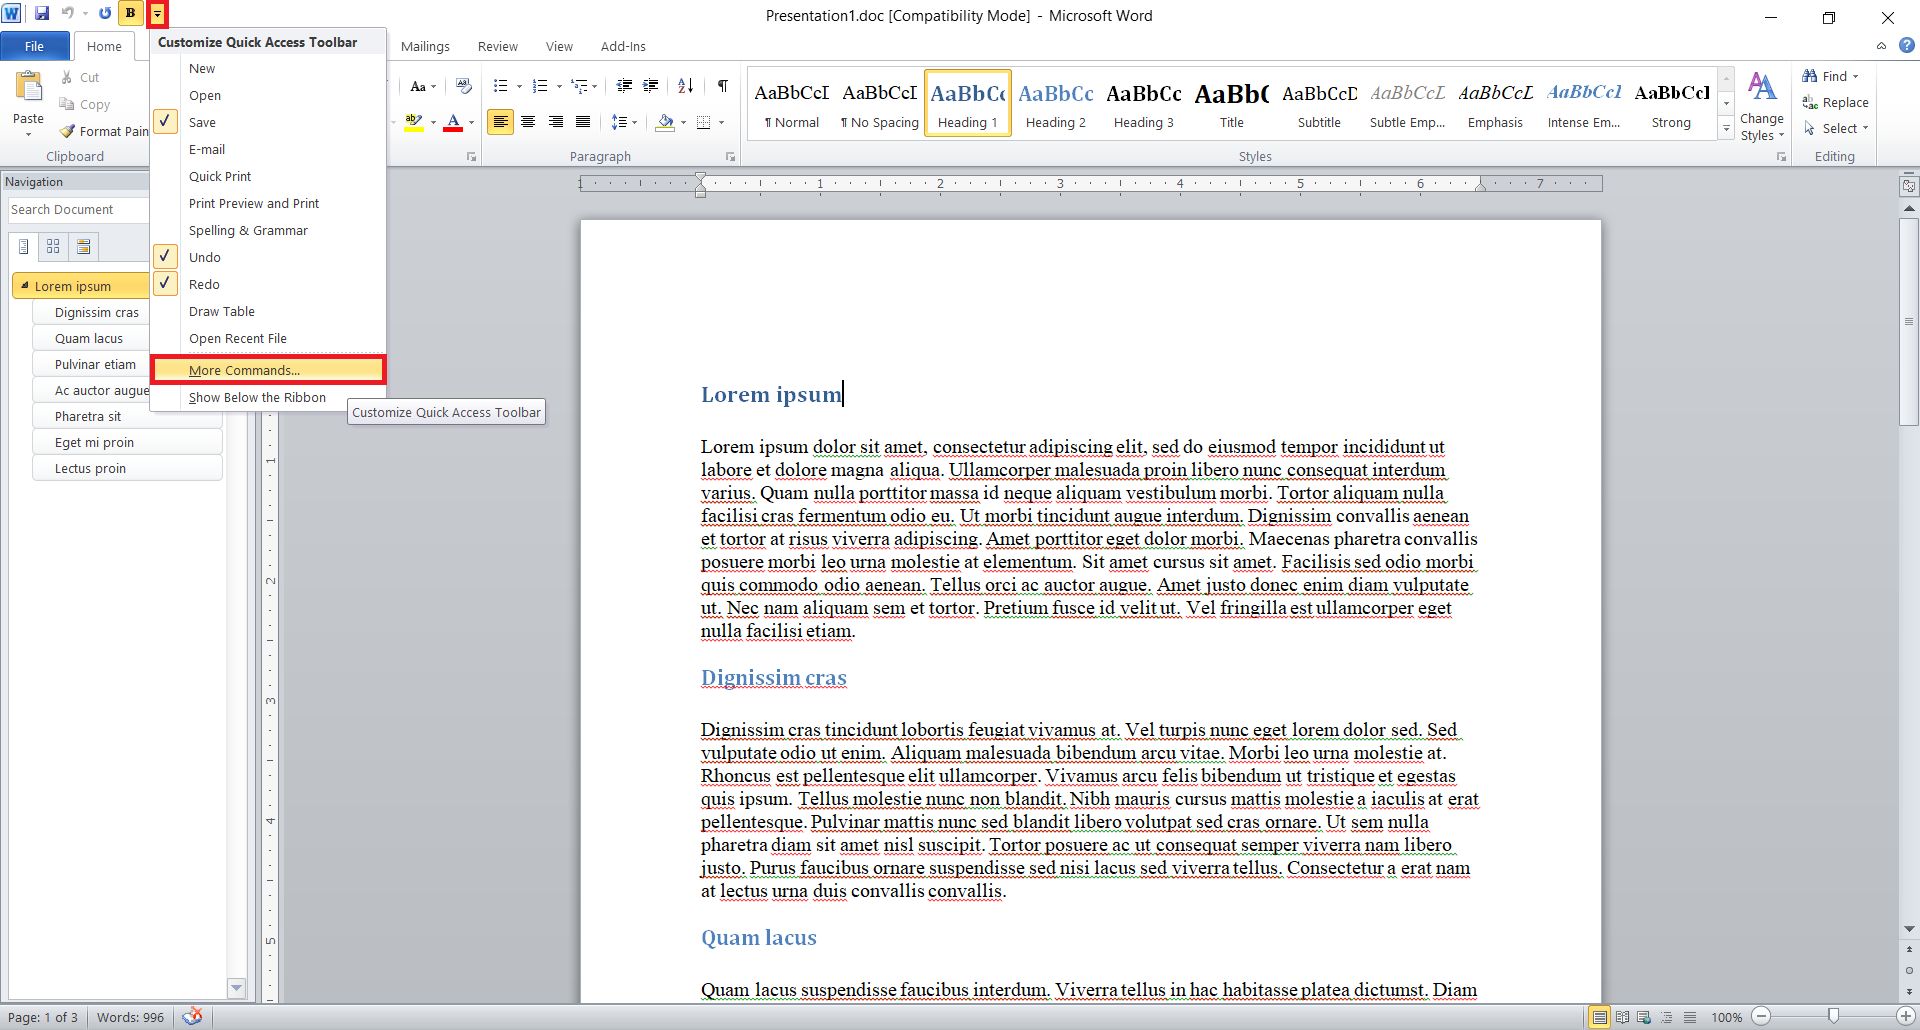This screenshot has height=1030, width=1920.
Task: Open the Review ribbon tab
Action: coord(497,46)
